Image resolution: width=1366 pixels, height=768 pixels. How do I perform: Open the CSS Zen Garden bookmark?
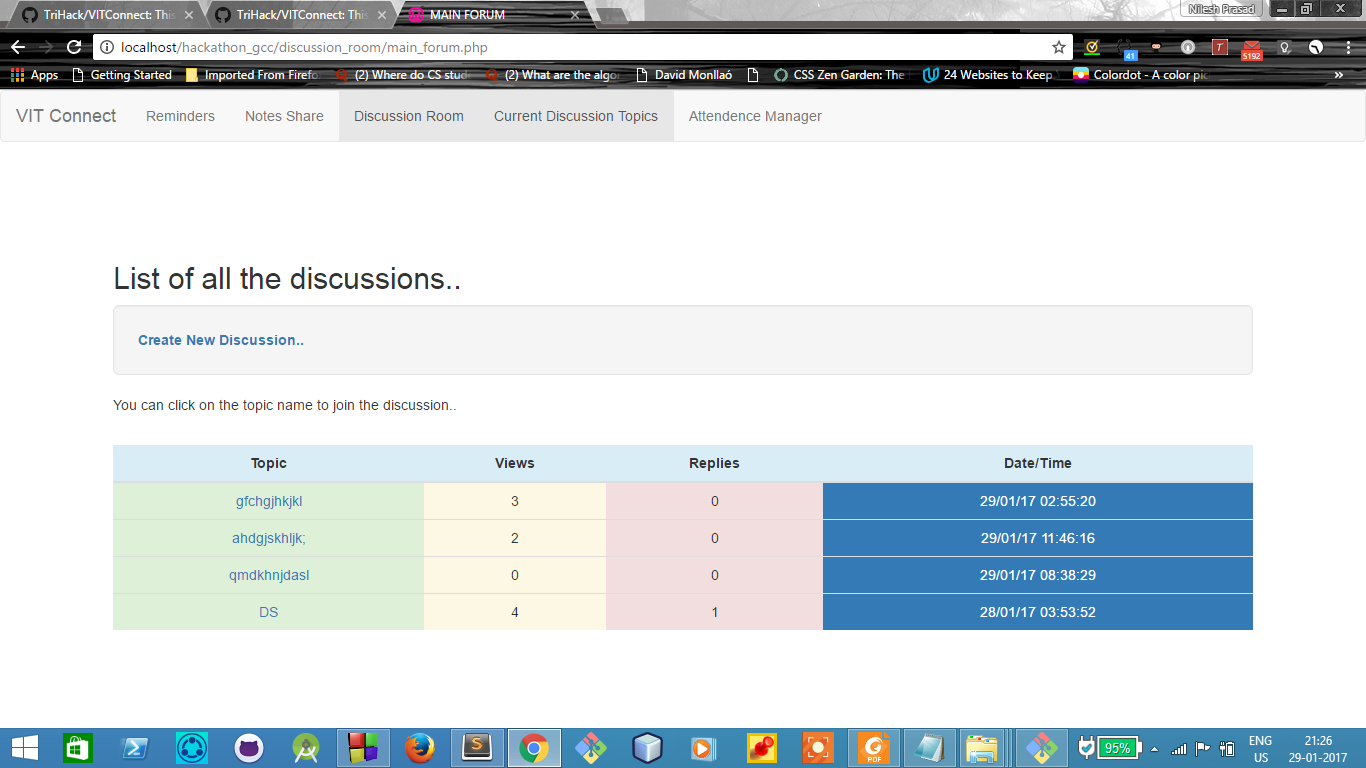(839, 75)
